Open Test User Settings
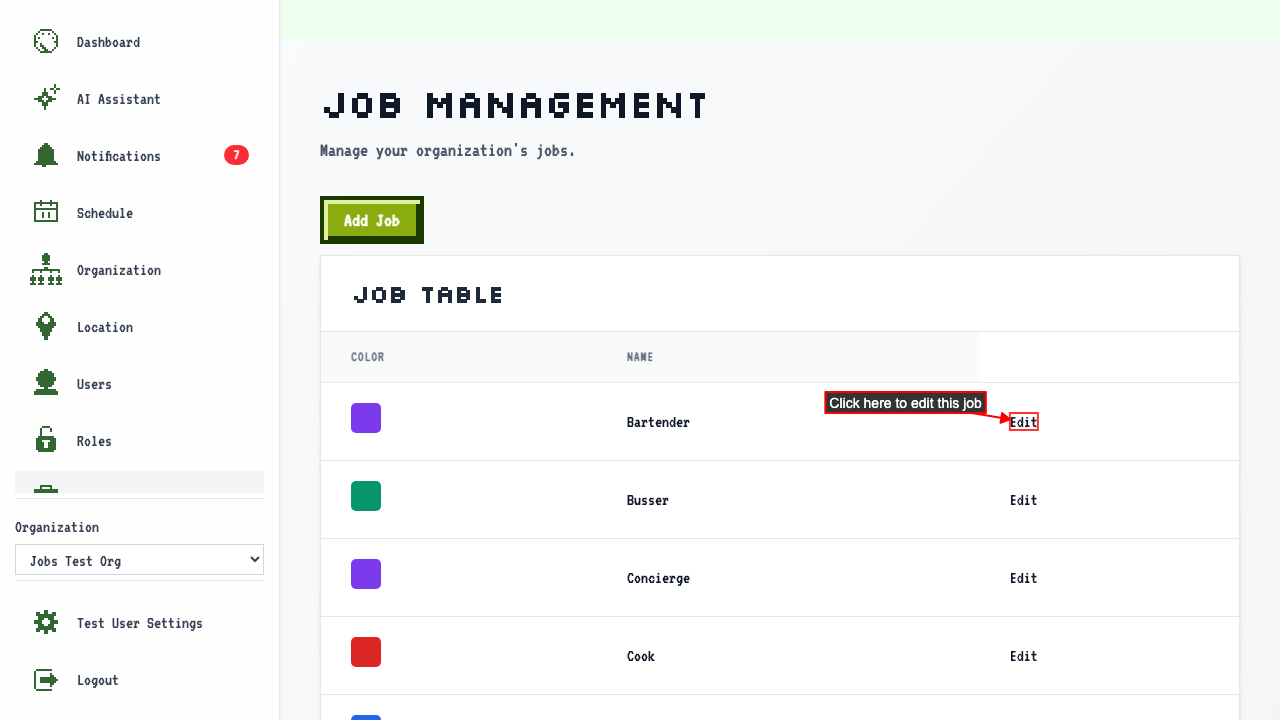The height and width of the screenshot is (720, 1280). coord(140,623)
